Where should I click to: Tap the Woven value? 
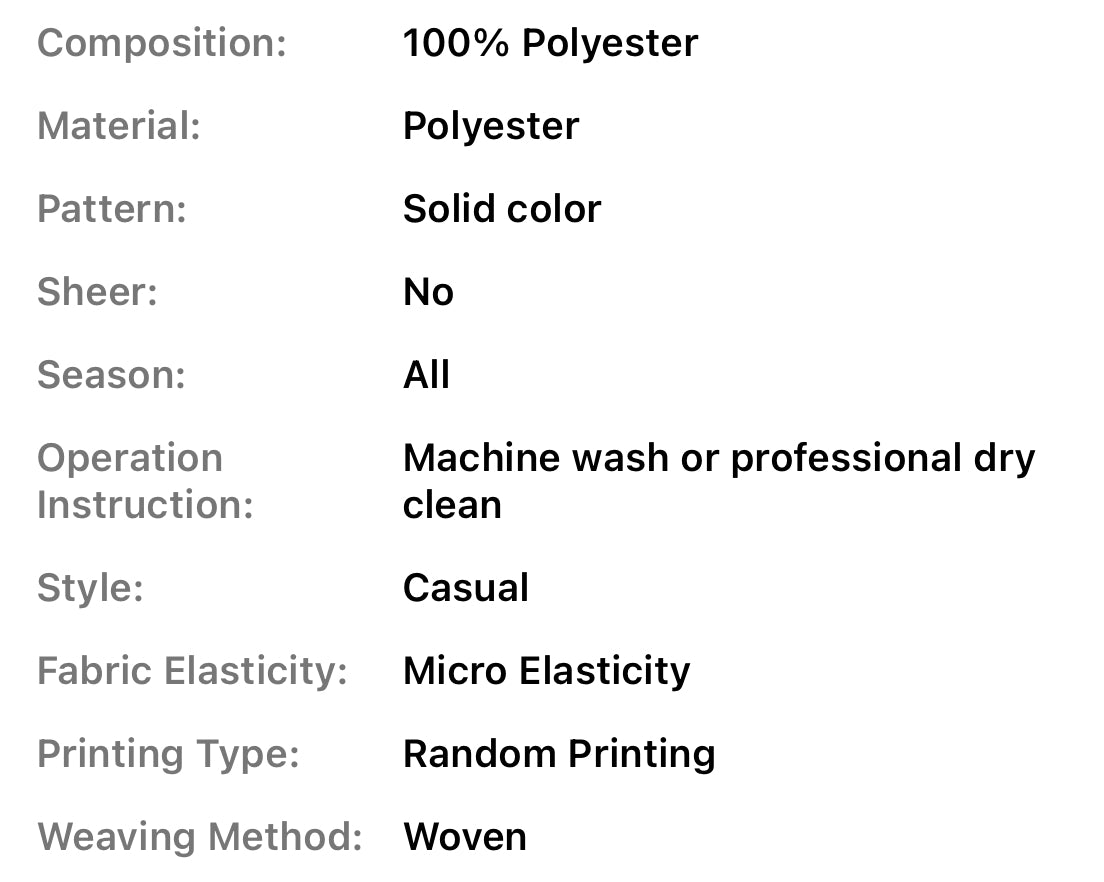(x=465, y=836)
